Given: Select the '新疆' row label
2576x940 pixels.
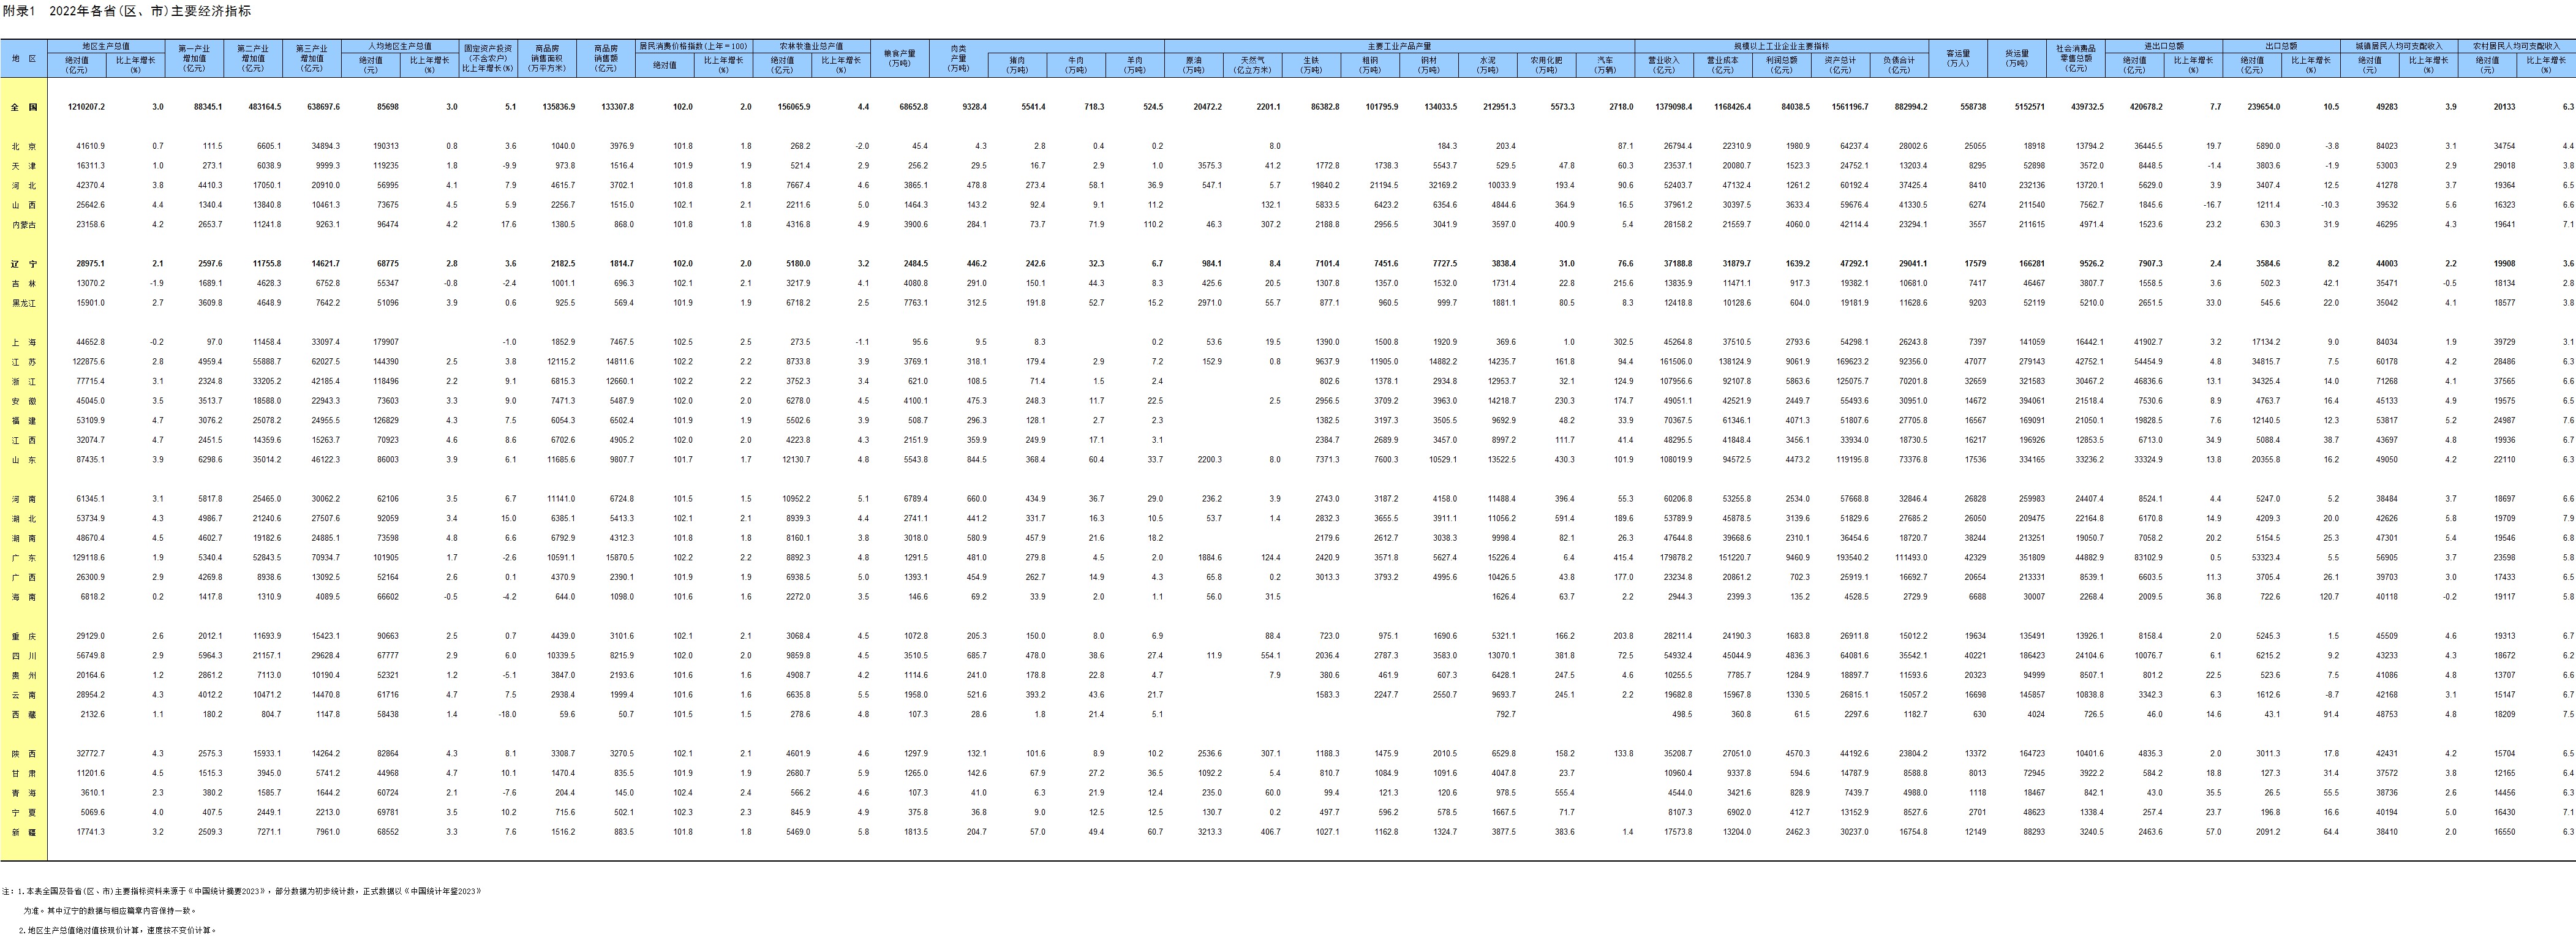Looking at the screenshot, I should coord(24,832).
